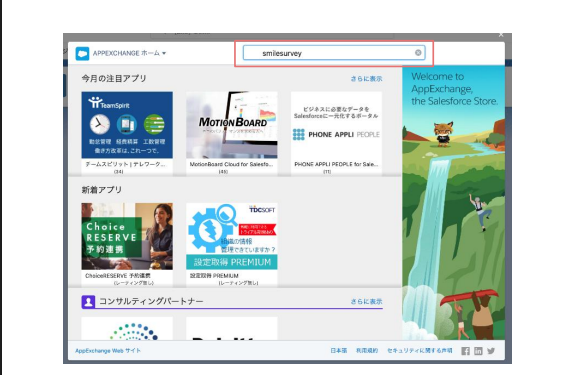Open AppExchange Web サイト link
This screenshot has width=579, height=375.
coord(108,351)
